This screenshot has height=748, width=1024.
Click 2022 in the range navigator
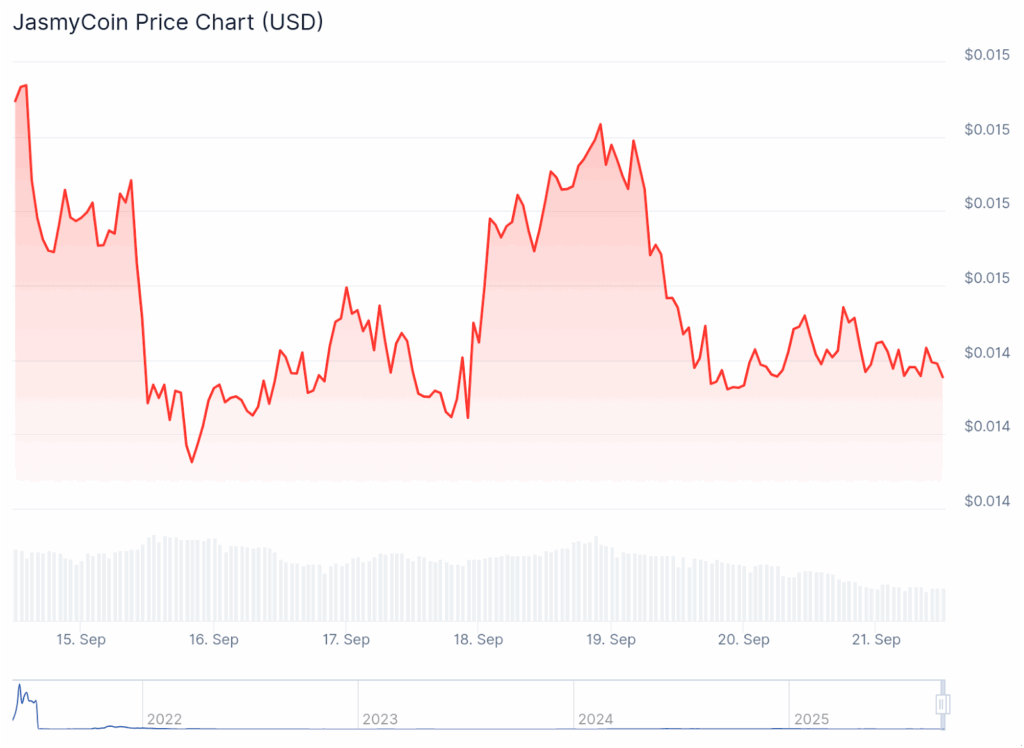coord(164,719)
